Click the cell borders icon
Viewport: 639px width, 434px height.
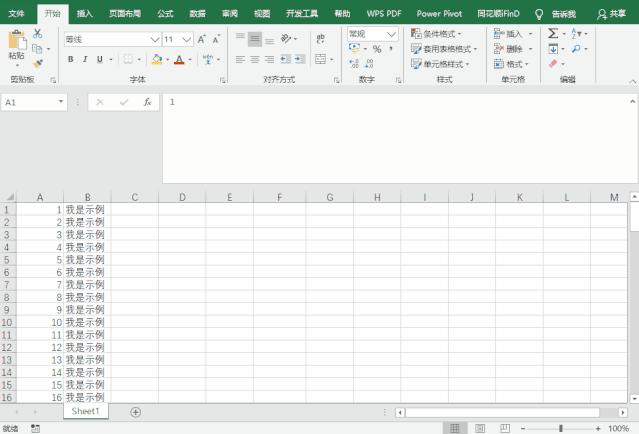click(128, 59)
